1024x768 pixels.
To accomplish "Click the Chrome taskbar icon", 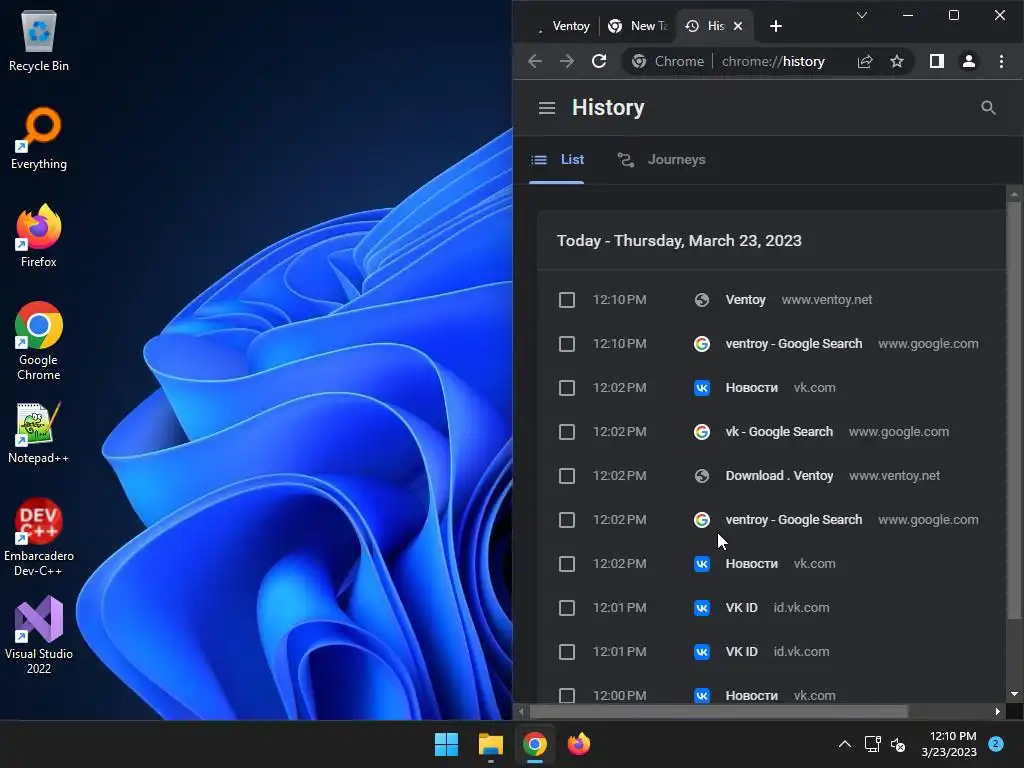I will [534, 744].
